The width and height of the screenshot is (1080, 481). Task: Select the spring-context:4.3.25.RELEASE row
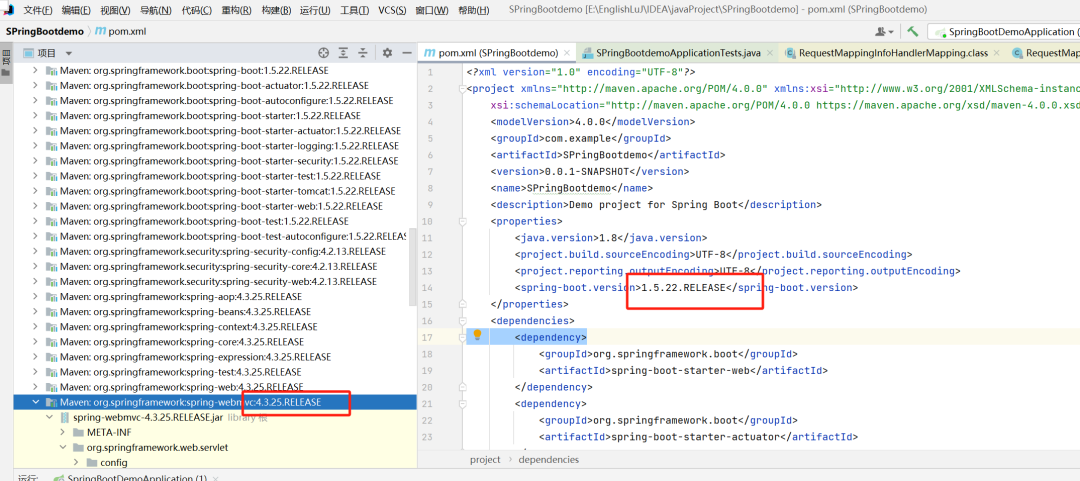214,327
